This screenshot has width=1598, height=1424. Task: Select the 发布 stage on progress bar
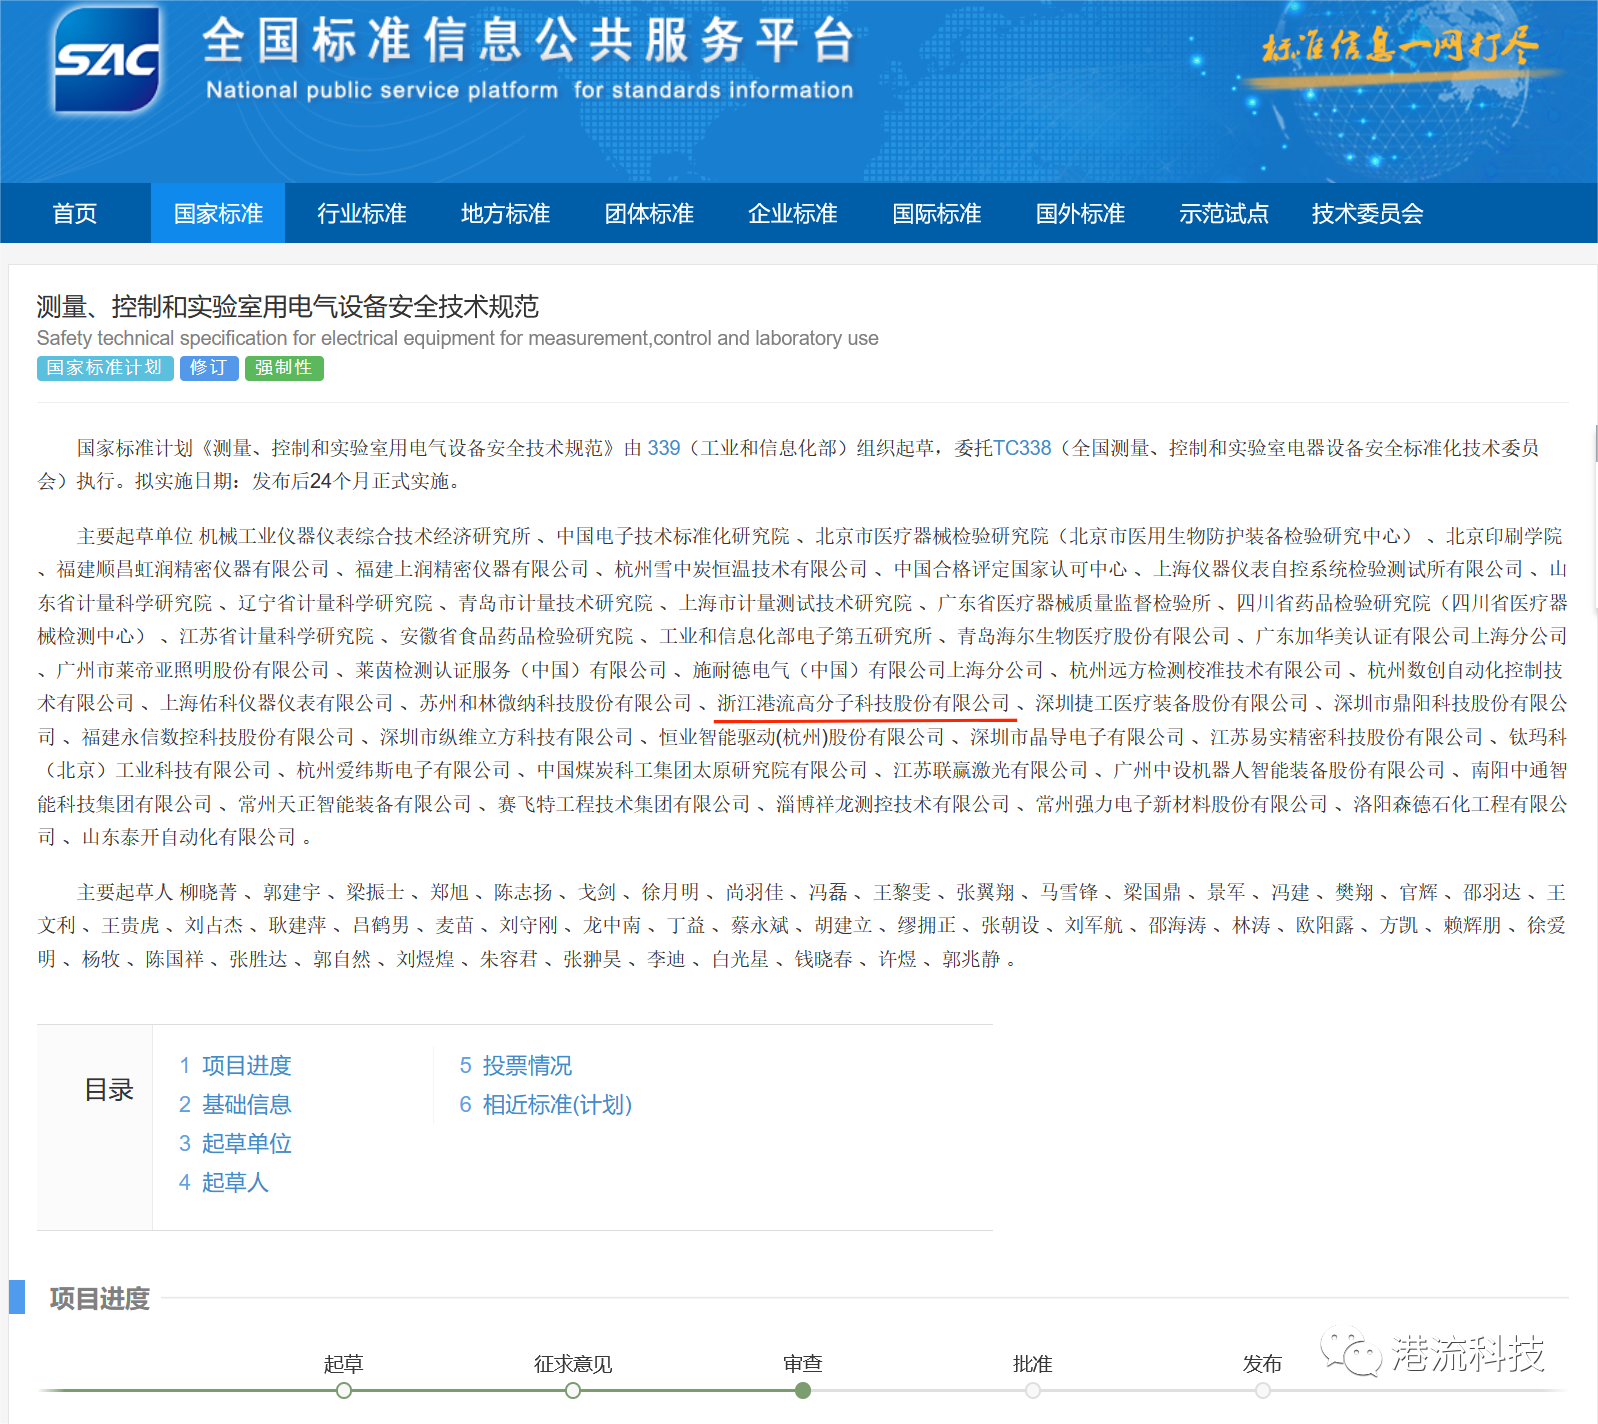[1263, 1390]
